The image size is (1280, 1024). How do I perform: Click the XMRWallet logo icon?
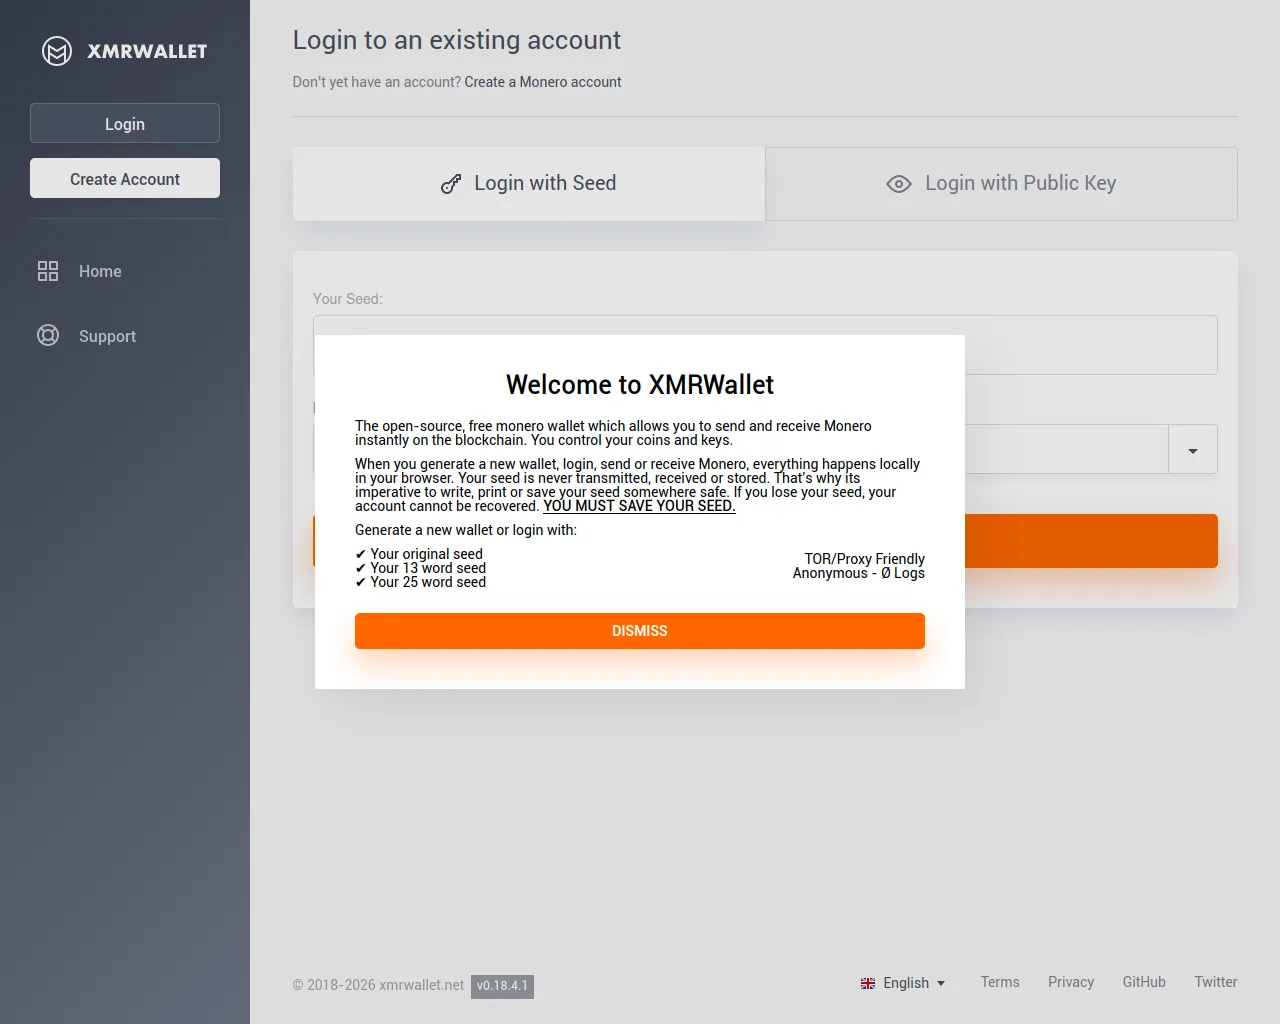click(x=57, y=51)
